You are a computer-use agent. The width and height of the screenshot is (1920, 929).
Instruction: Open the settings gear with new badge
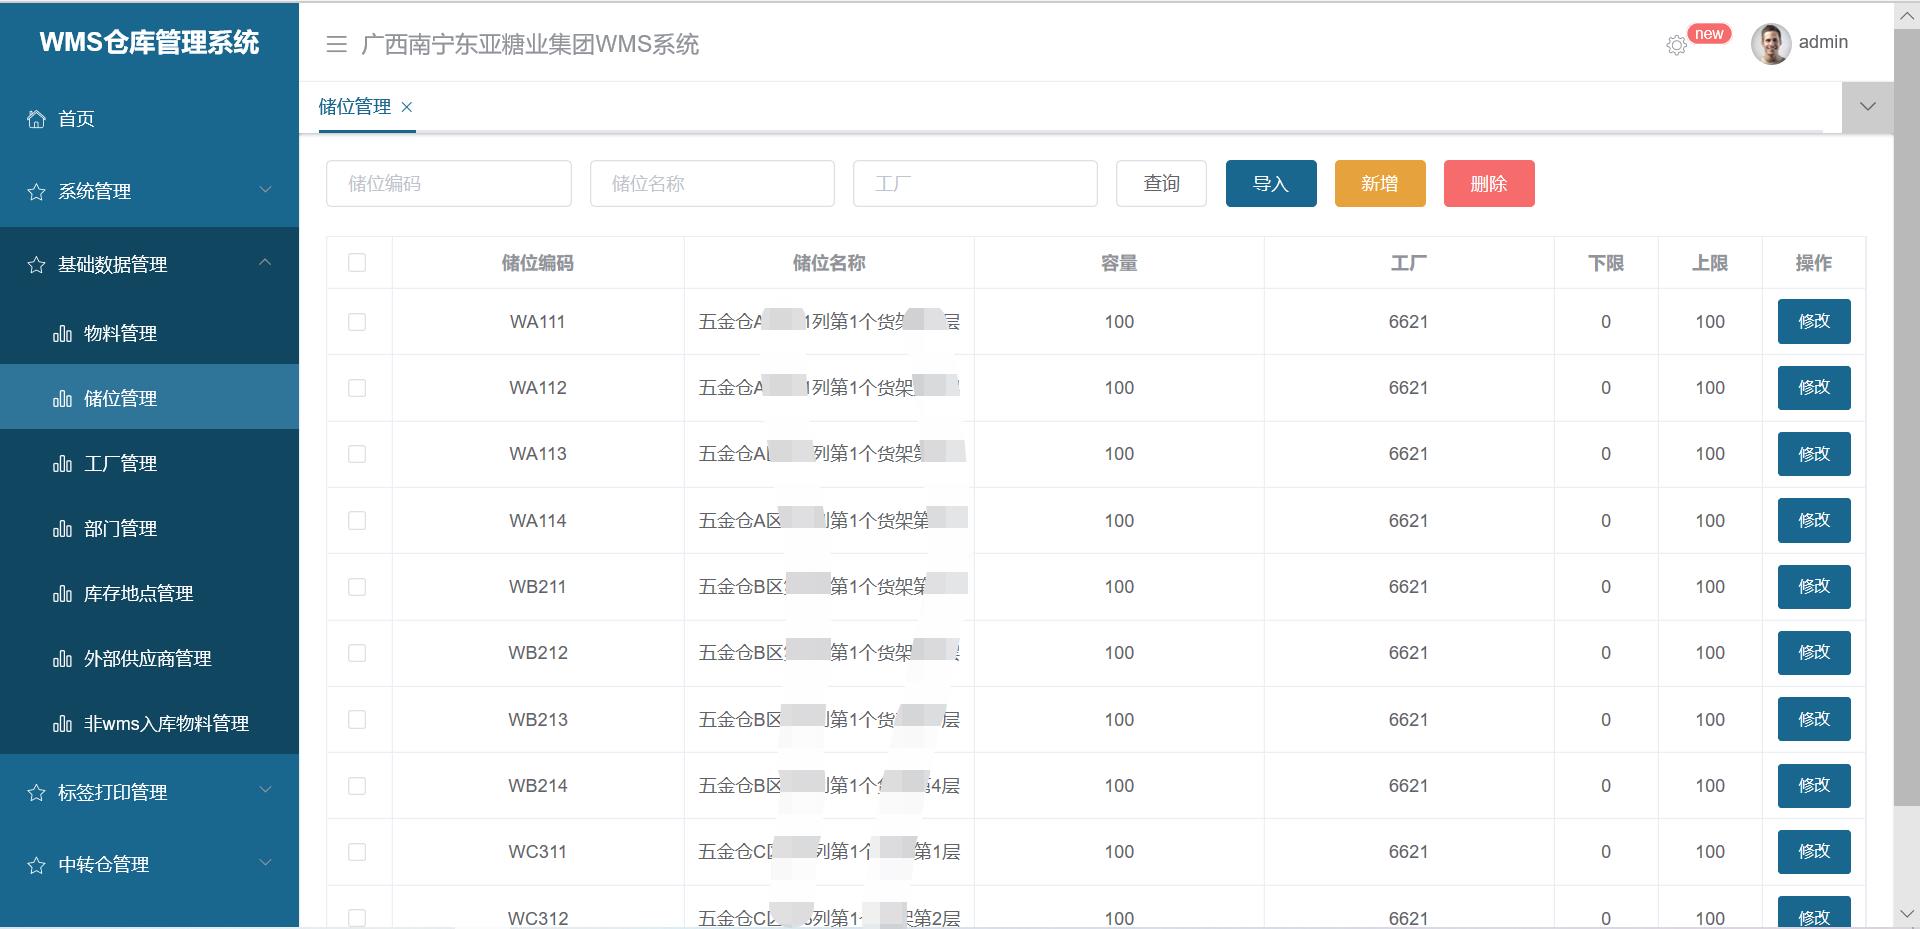pyautogui.click(x=1678, y=45)
